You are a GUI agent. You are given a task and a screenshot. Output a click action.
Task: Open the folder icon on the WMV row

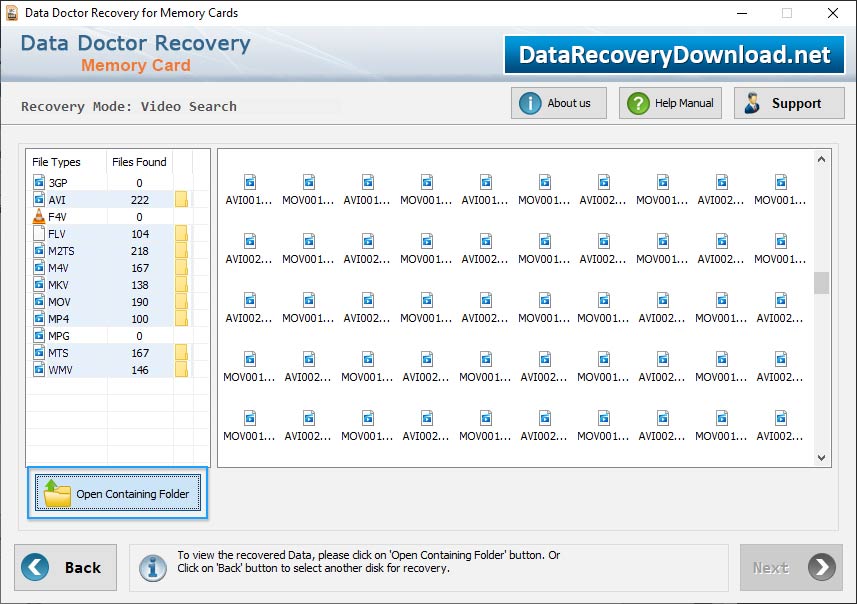pos(181,370)
